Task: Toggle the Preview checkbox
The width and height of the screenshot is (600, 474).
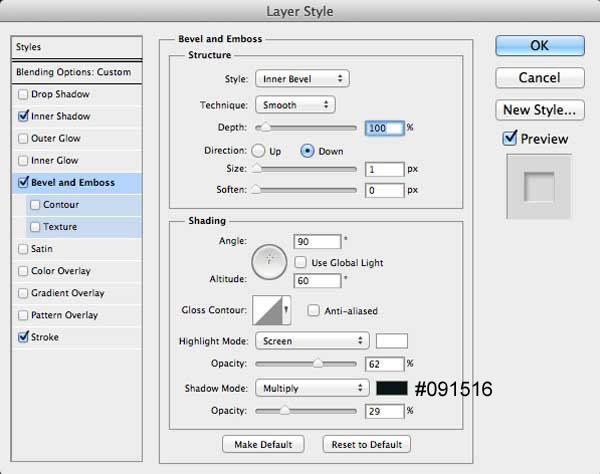Action: point(510,138)
